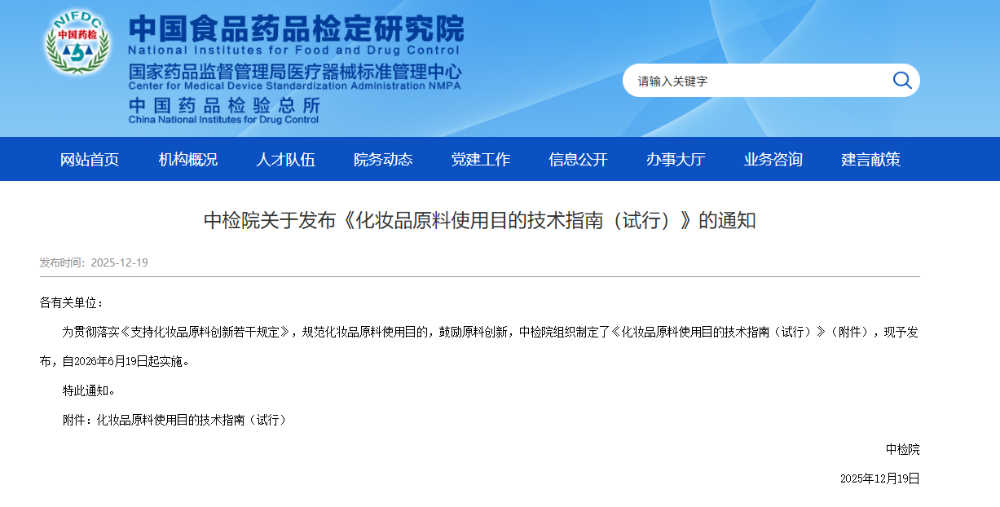Click the text 国家药品监督管理局医疗器械标准管理中心
The width and height of the screenshot is (1000, 507).
point(295,71)
